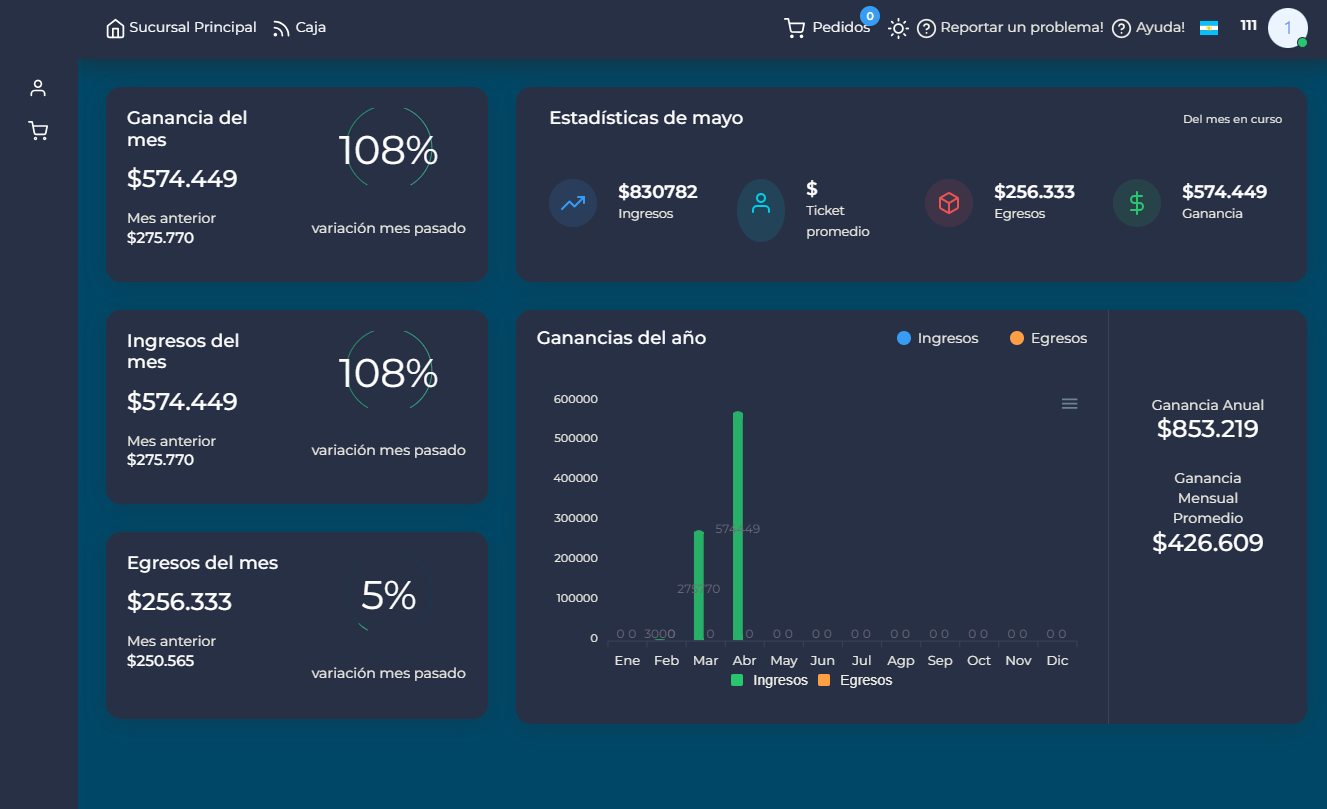Toggle the light theme with the sun icon

point(897,28)
